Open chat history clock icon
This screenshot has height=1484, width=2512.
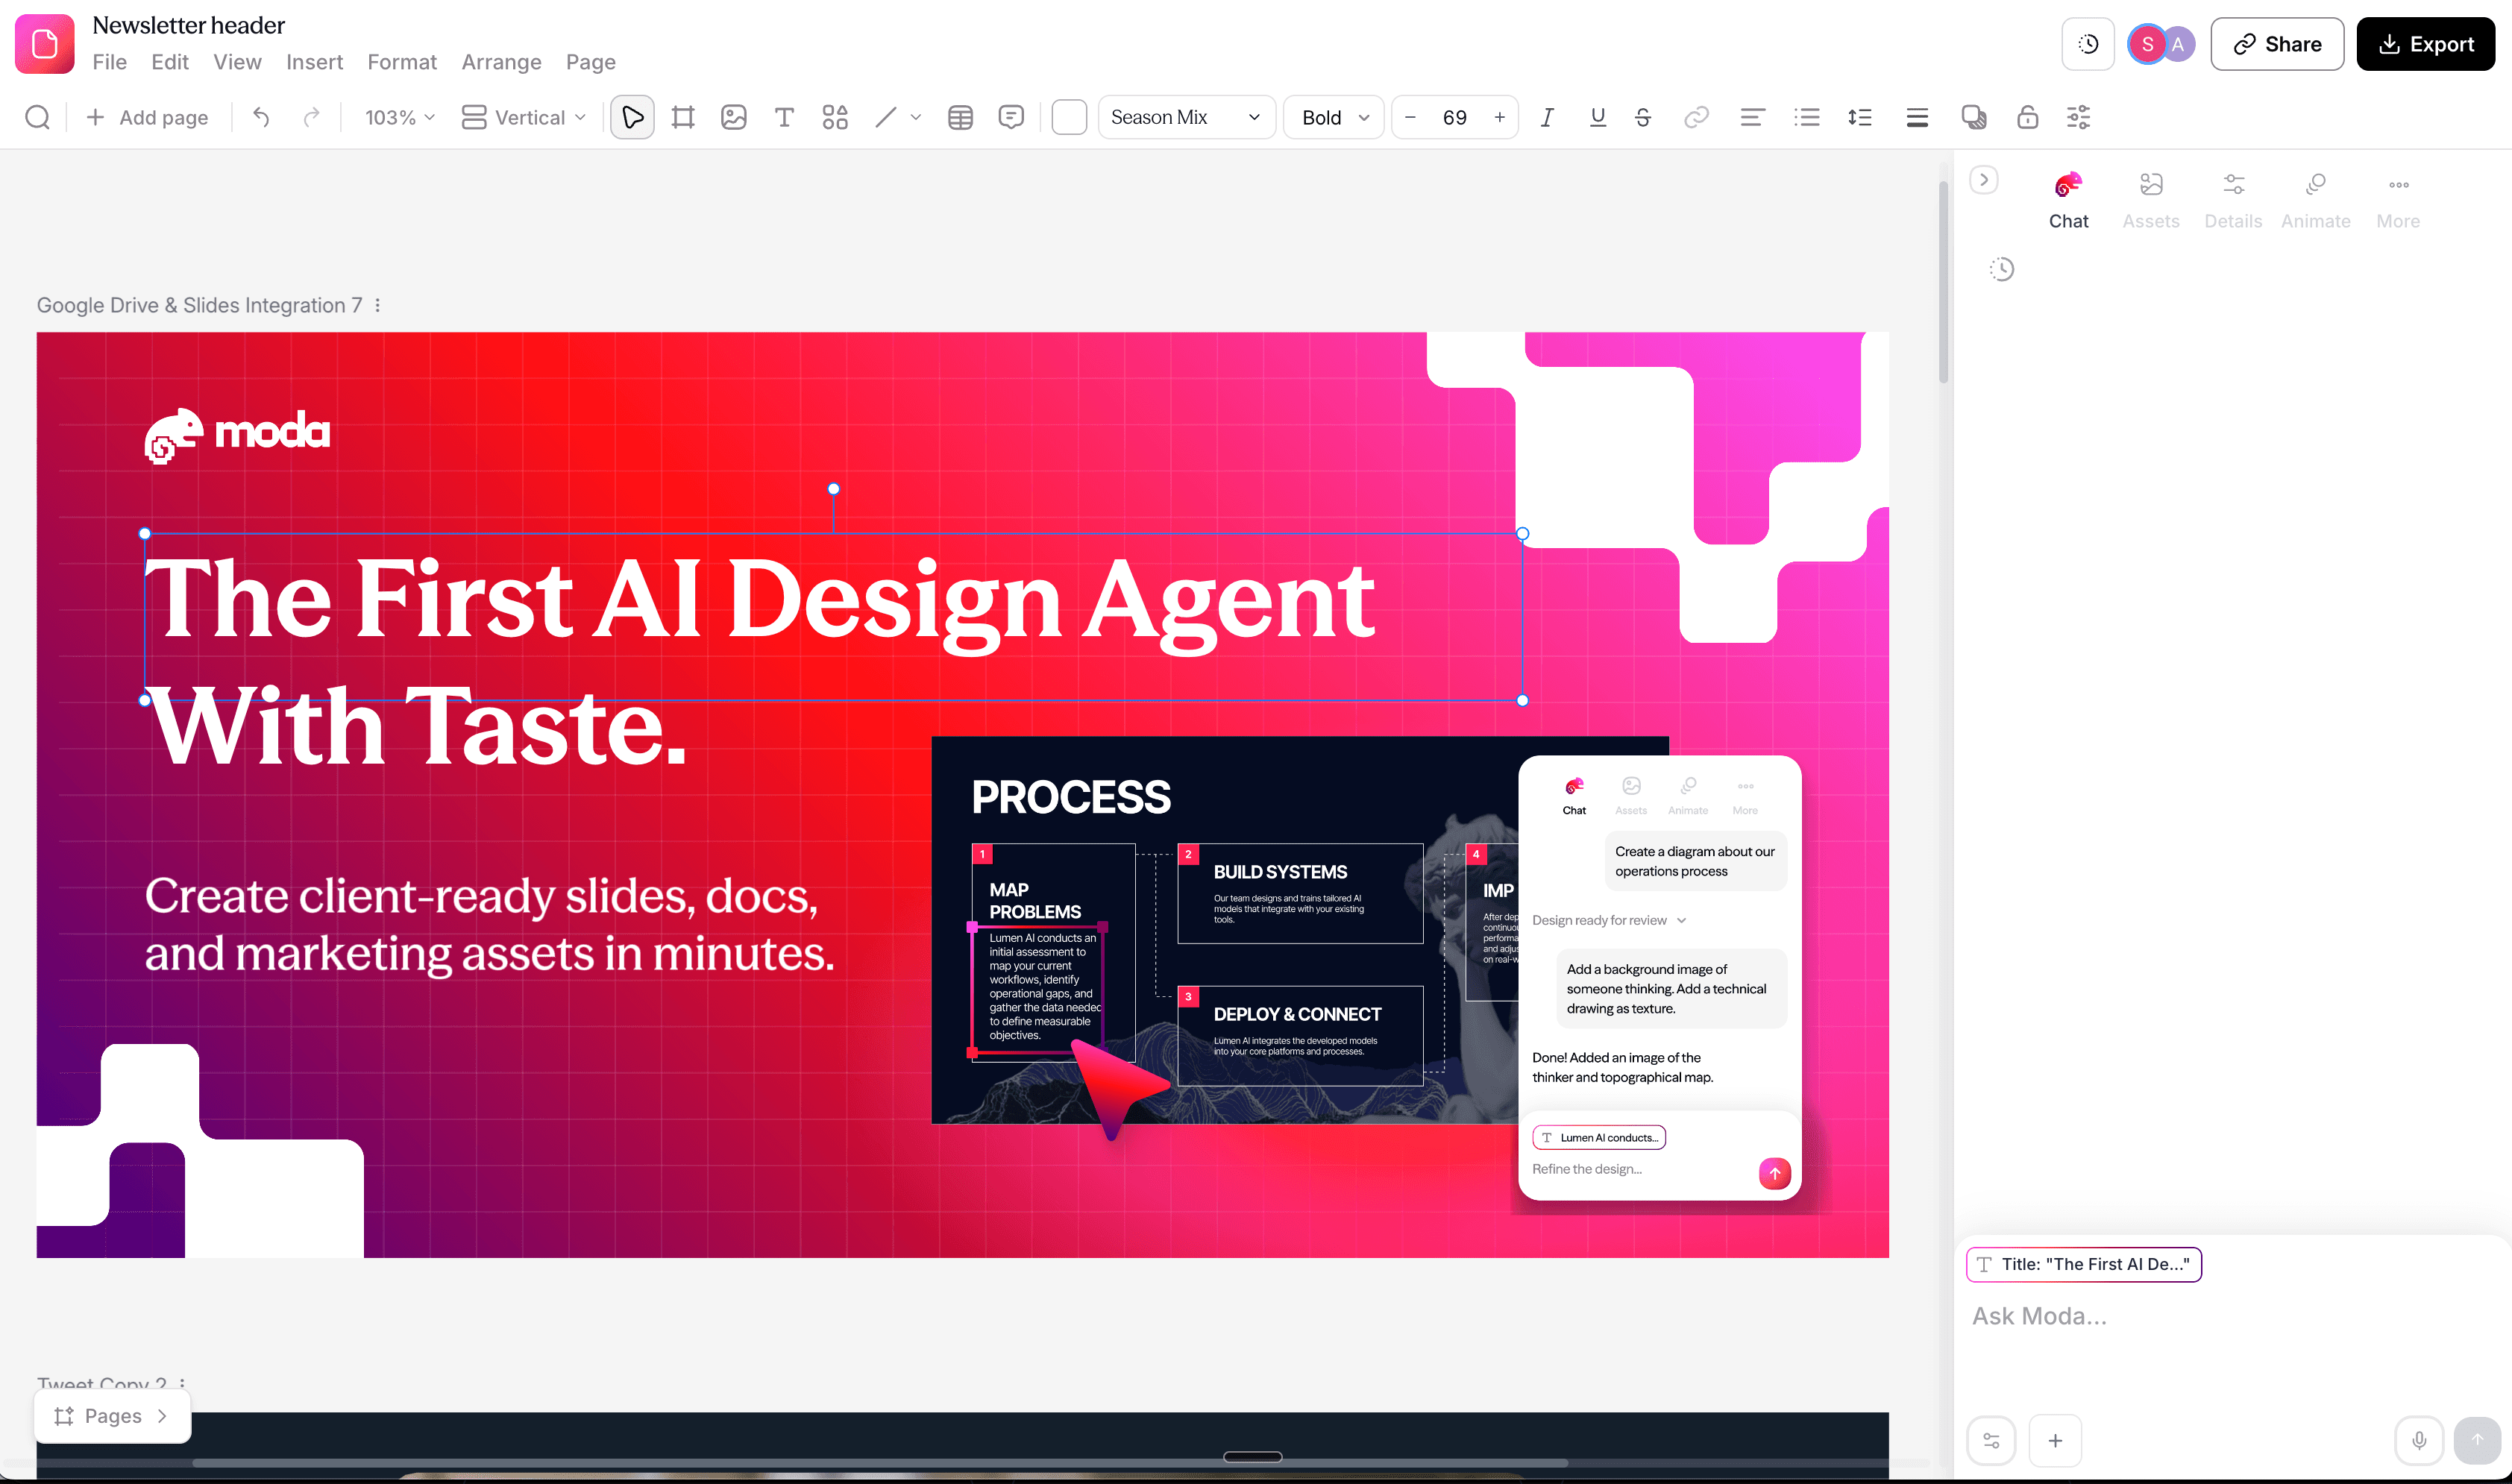click(x=2002, y=269)
